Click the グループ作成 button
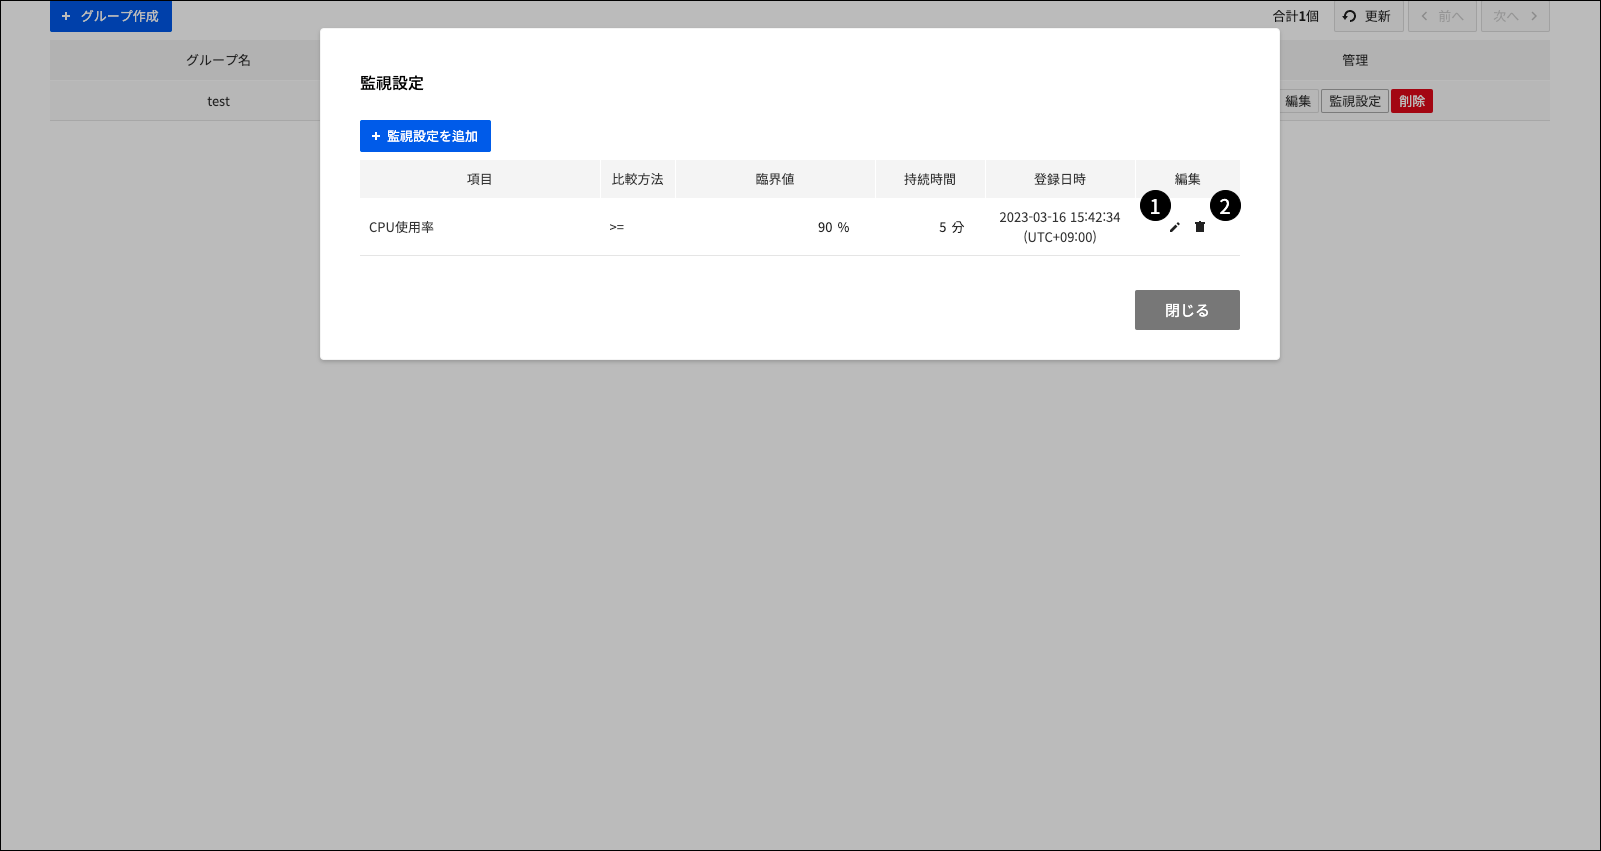The height and width of the screenshot is (851, 1601). pos(111,16)
